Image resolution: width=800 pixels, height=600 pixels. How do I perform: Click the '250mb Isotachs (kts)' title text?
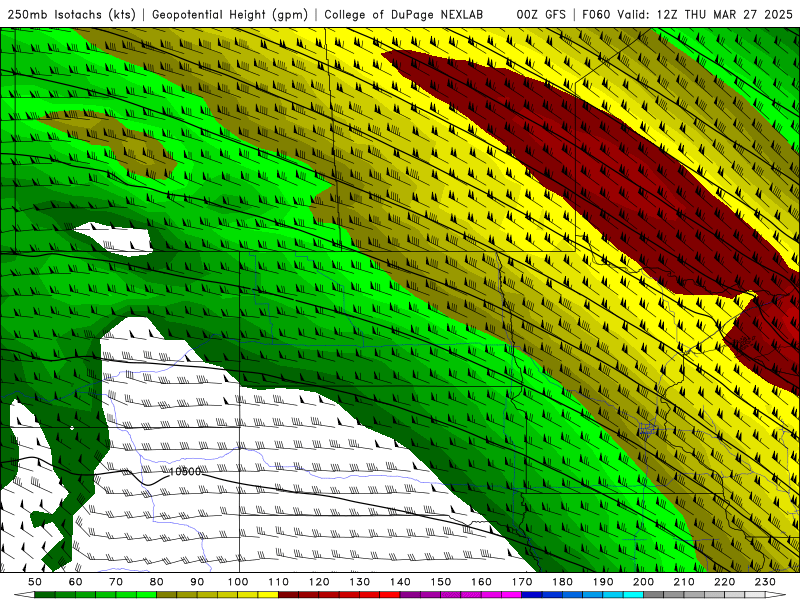click(x=72, y=14)
